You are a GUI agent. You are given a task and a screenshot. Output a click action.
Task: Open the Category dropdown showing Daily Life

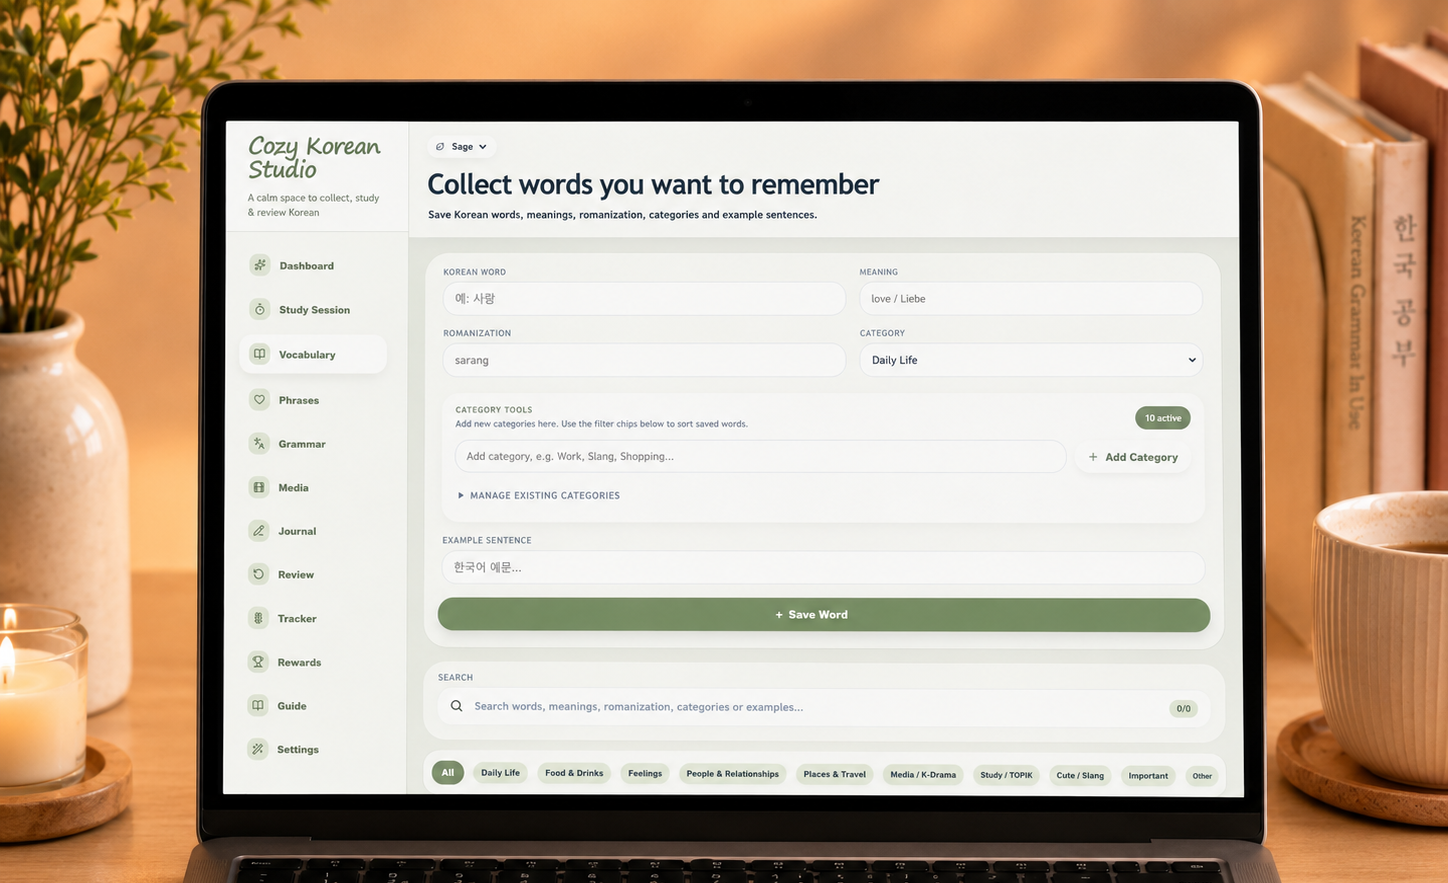coord(1031,360)
